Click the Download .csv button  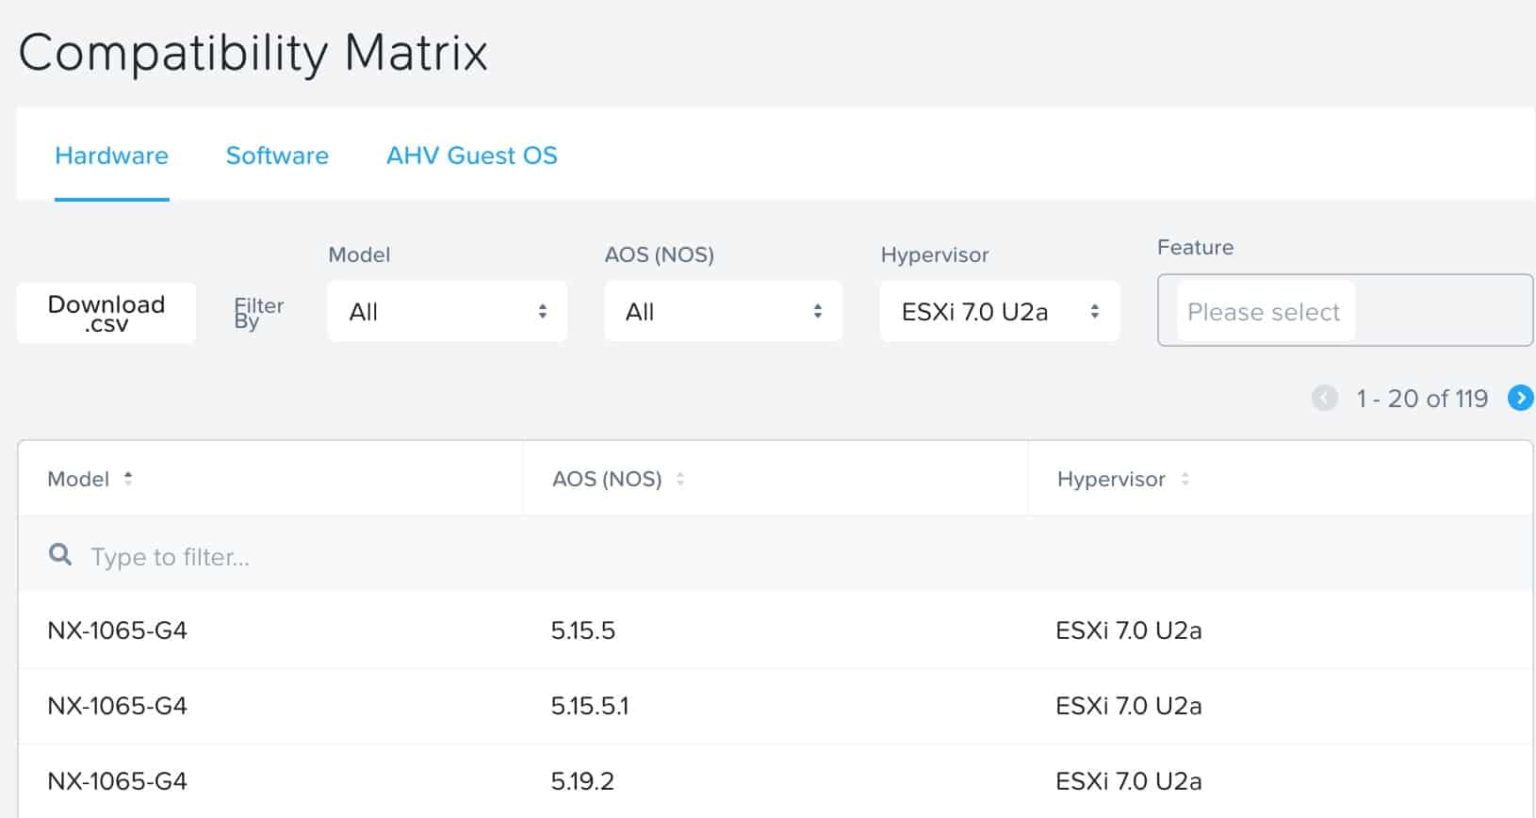tap(106, 313)
